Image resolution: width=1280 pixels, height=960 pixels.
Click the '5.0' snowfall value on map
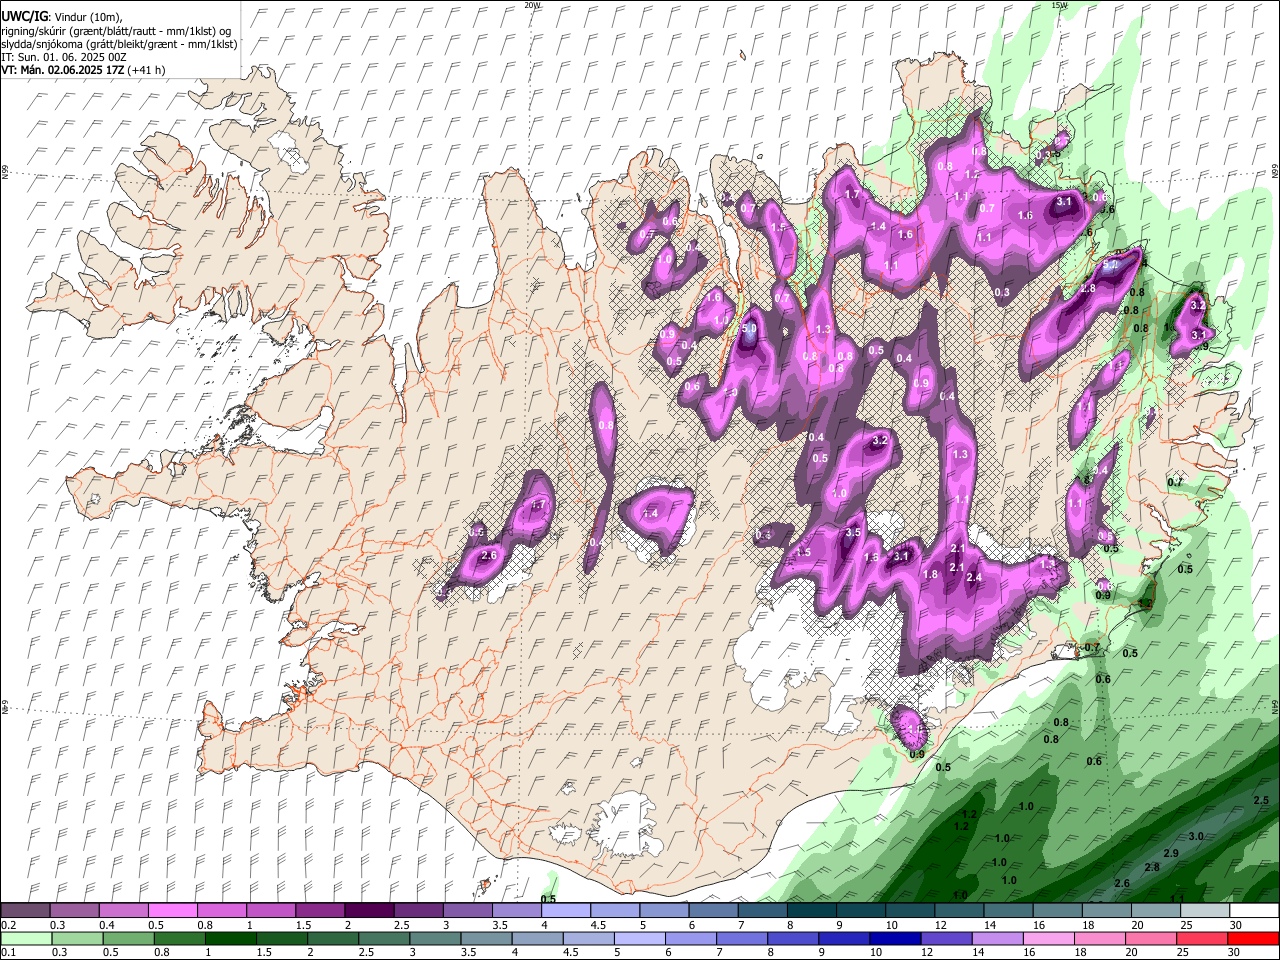point(749,328)
